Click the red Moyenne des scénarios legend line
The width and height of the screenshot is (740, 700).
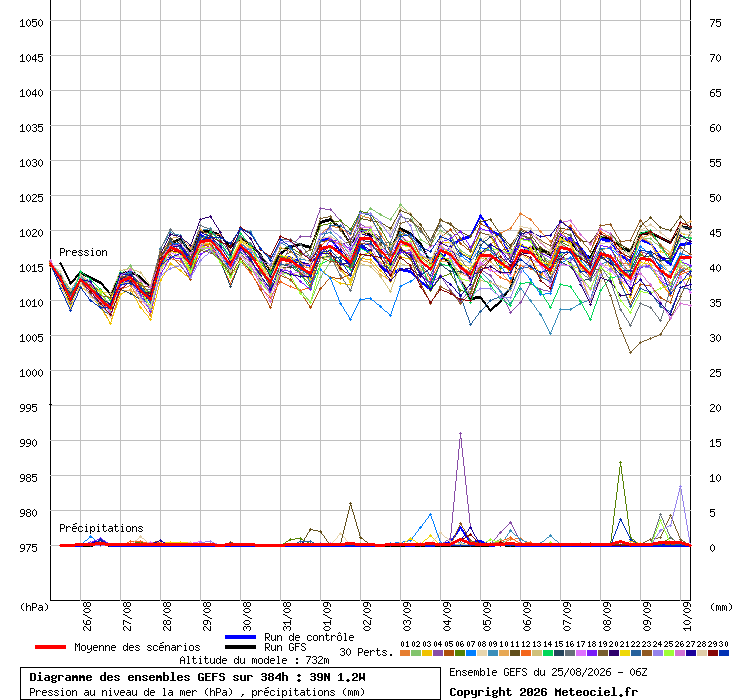[x=50, y=647]
